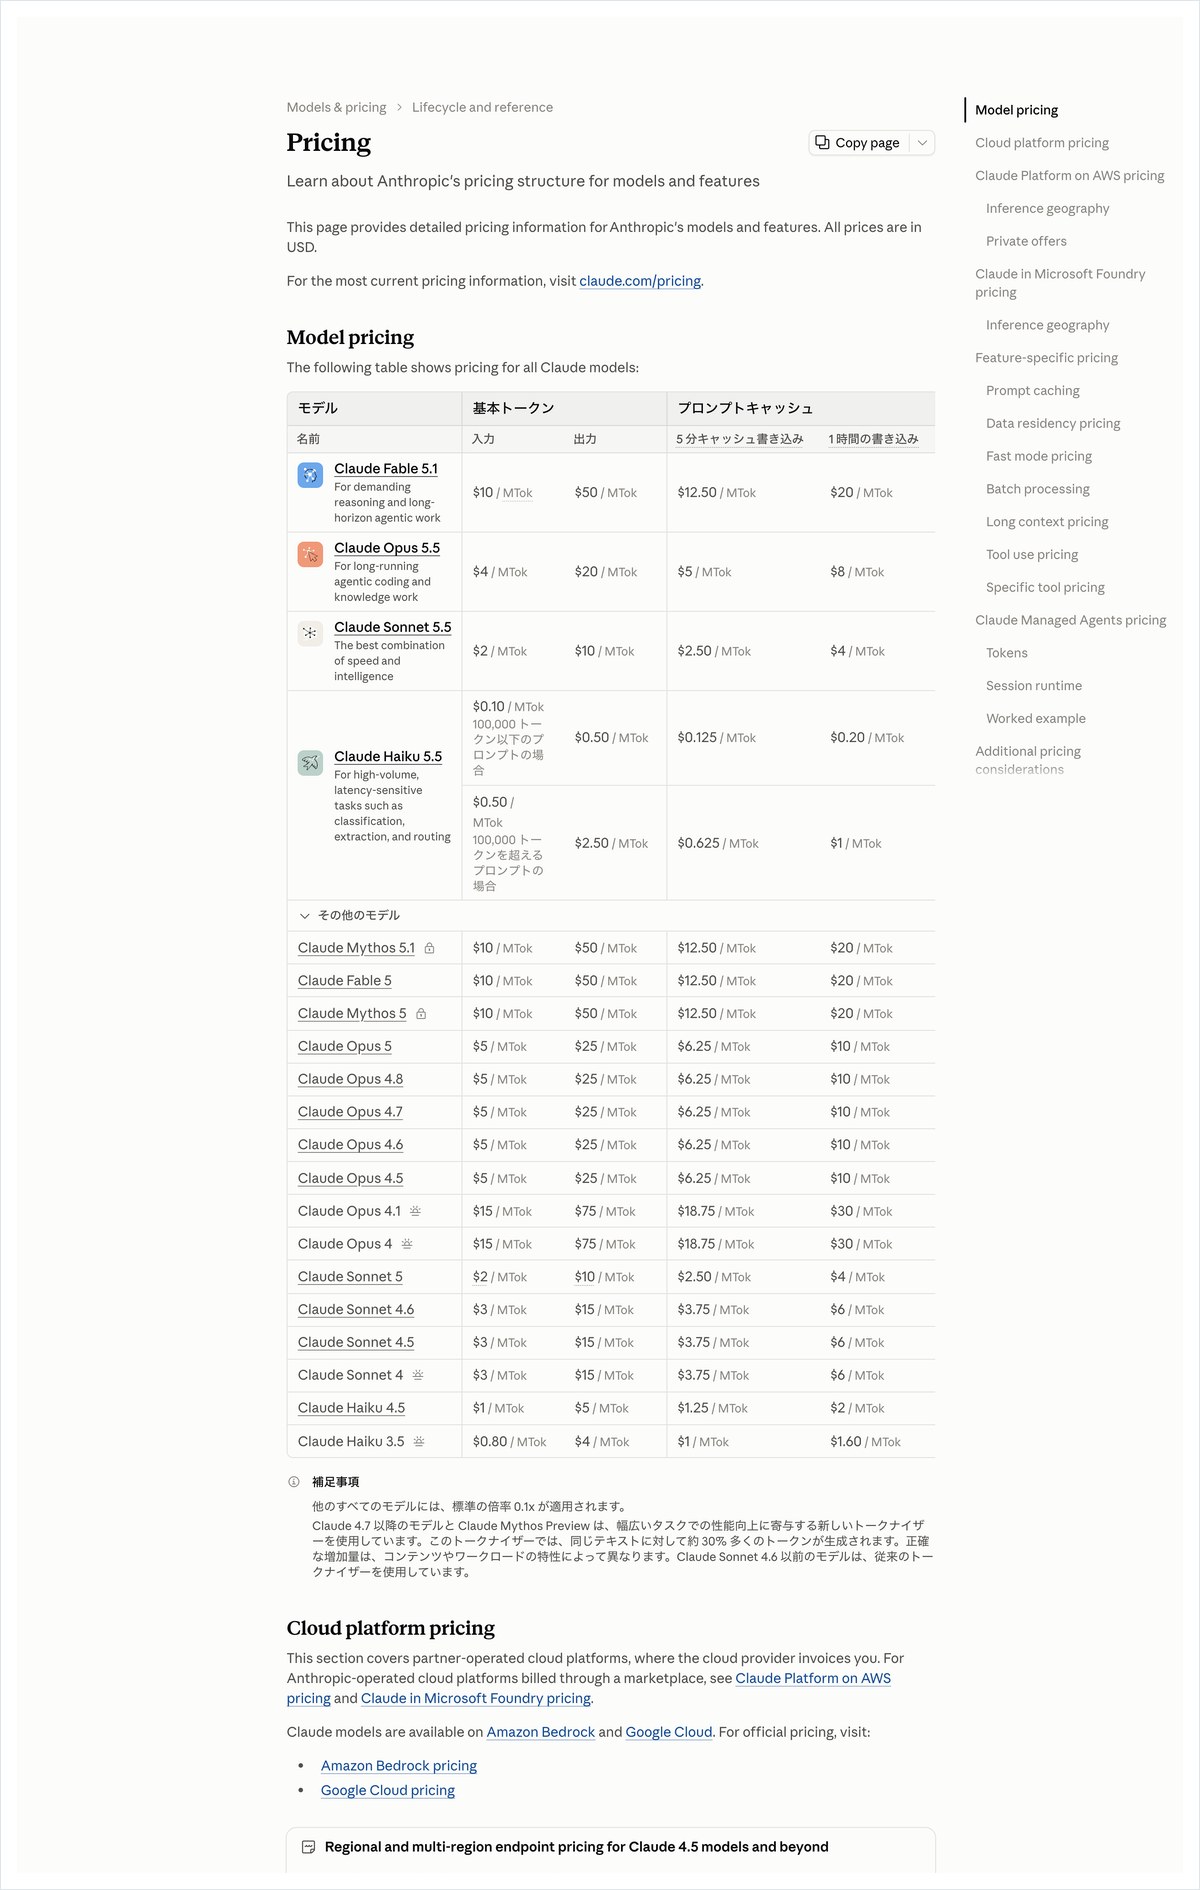Click the deprecation icon next to Claude Opus 4.1
This screenshot has width=1200, height=1890.
click(x=415, y=1211)
